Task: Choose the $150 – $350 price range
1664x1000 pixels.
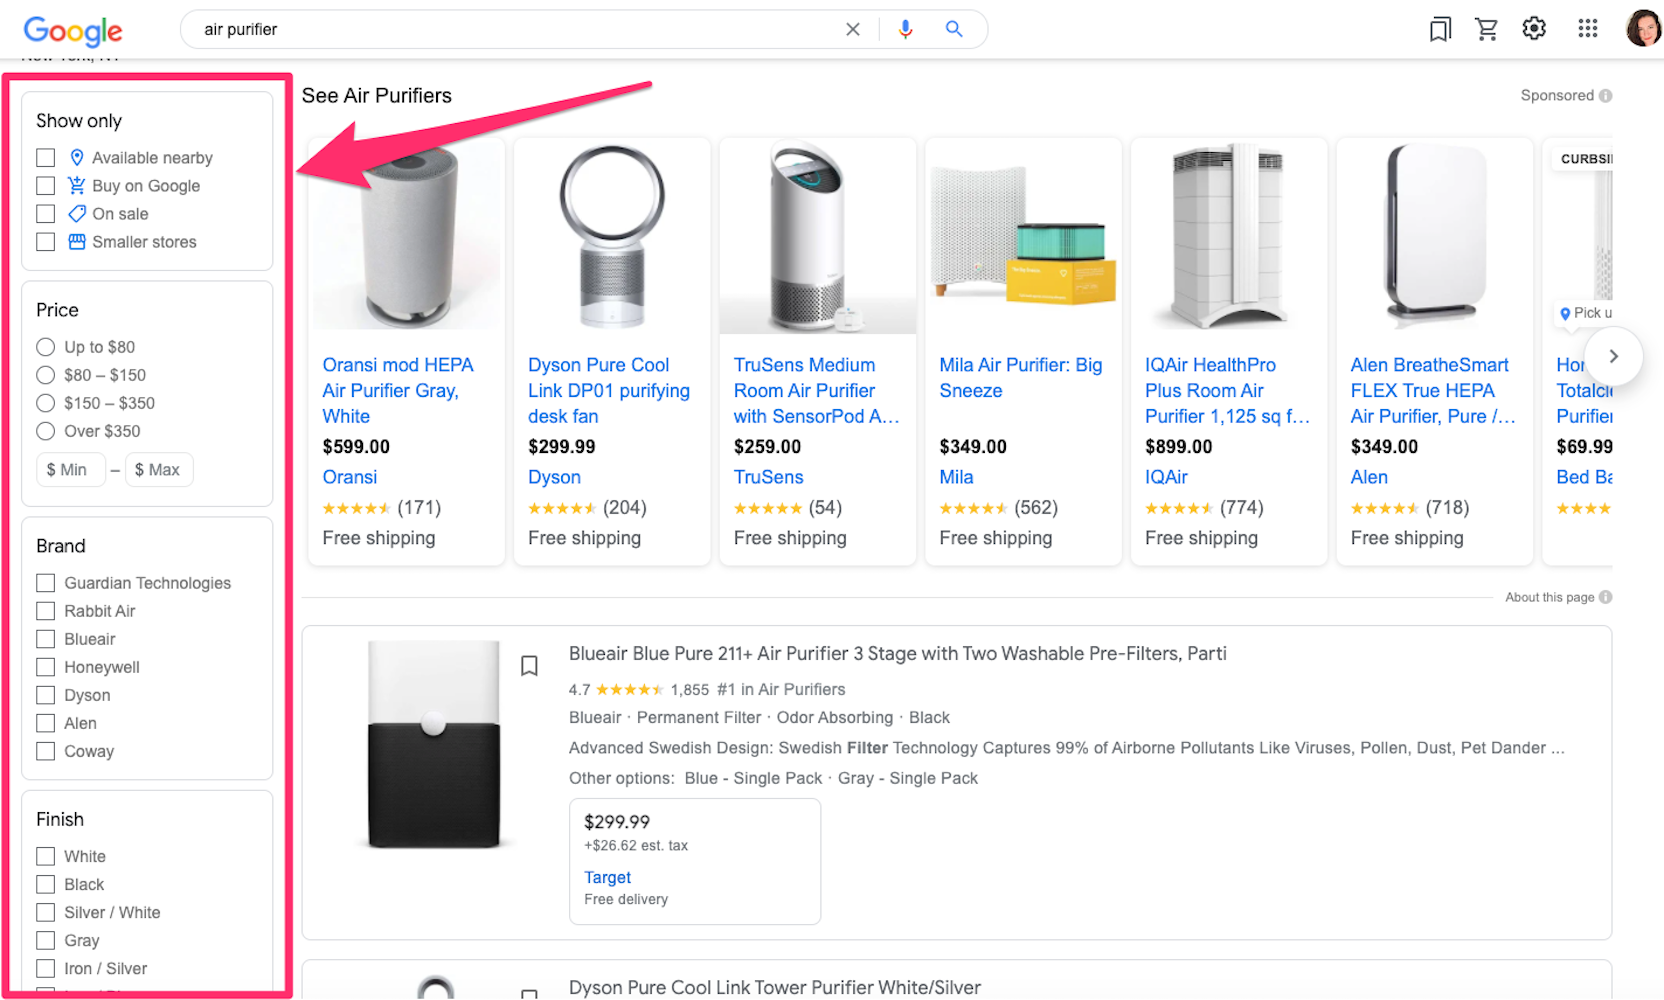Action: pyautogui.click(x=46, y=403)
